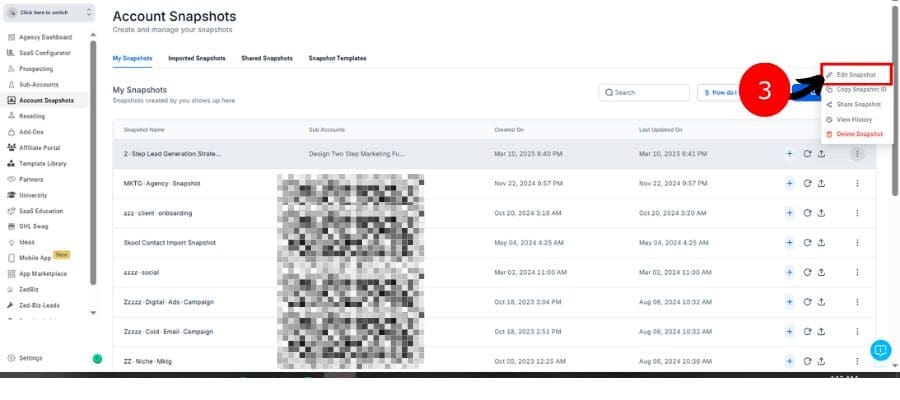Refresh the Zzzzz Cold Email Campaign snapshot
Screen dimensions: 900x400
tap(807, 332)
